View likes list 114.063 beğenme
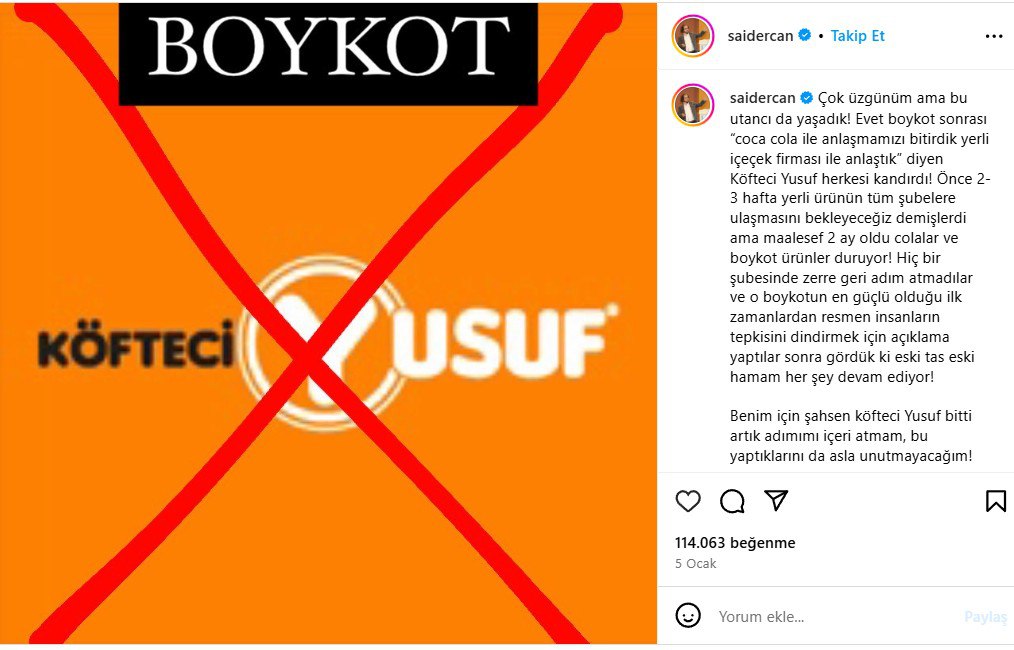Image resolution: width=1014 pixels, height=650 pixels. [x=735, y=543]
